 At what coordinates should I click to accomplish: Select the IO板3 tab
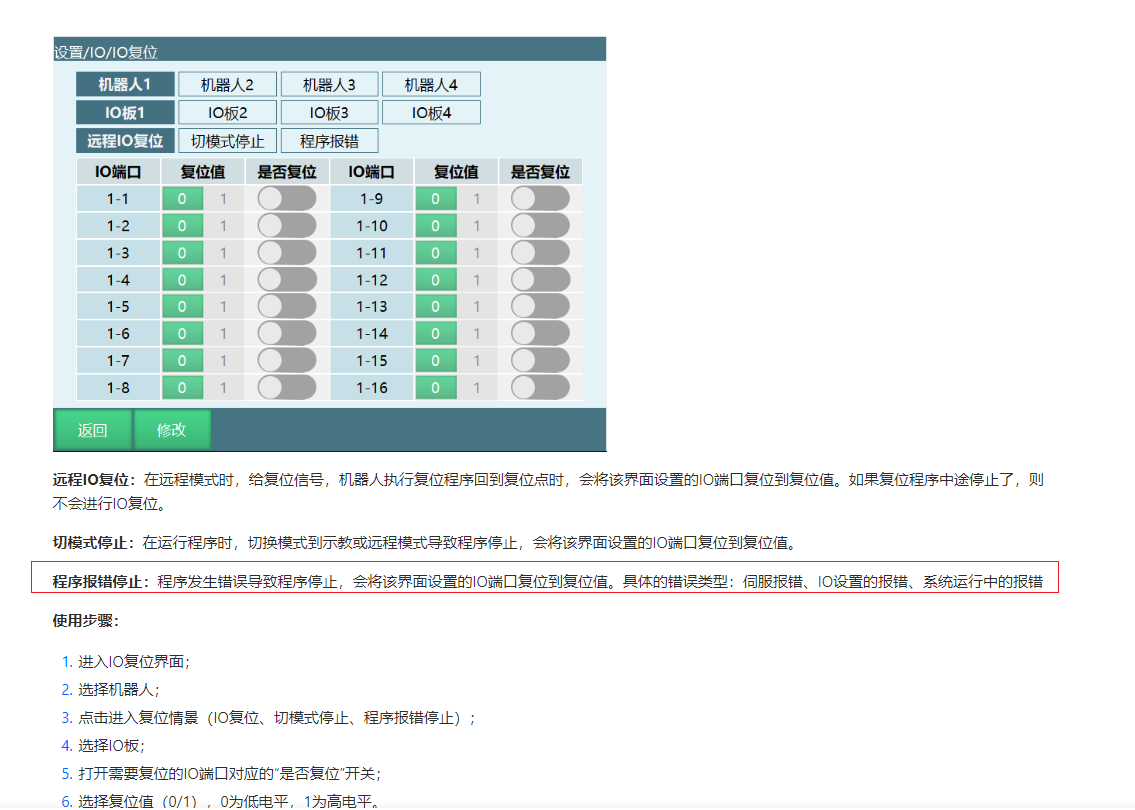point(329,113)
